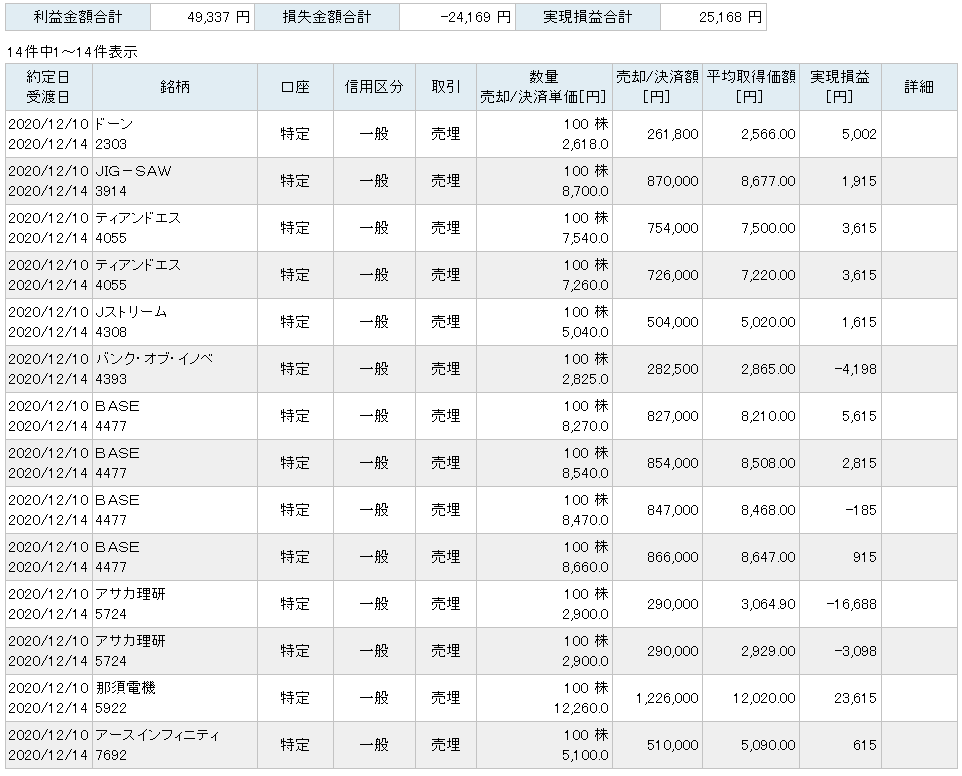This screenshot has height=776, width=962.
Task: Click sale amount 870,000 cell
Action: [657, 181]
